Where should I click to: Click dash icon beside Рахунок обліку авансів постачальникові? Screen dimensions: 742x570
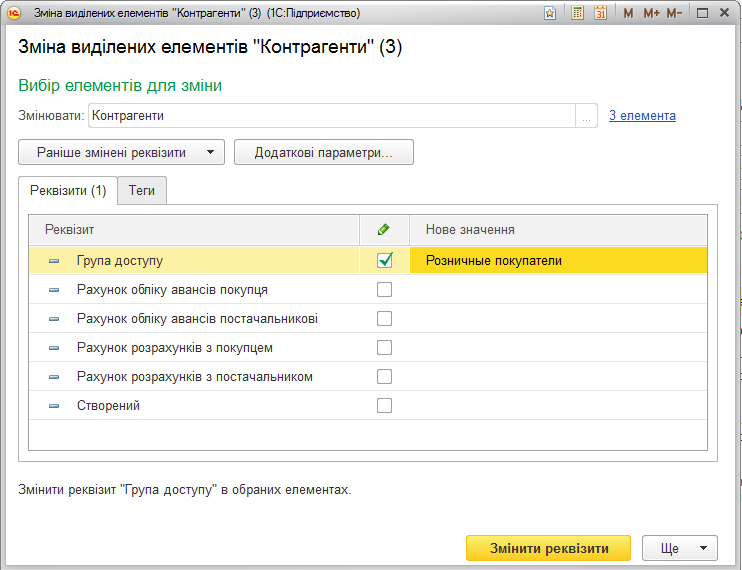click(54, 319)
